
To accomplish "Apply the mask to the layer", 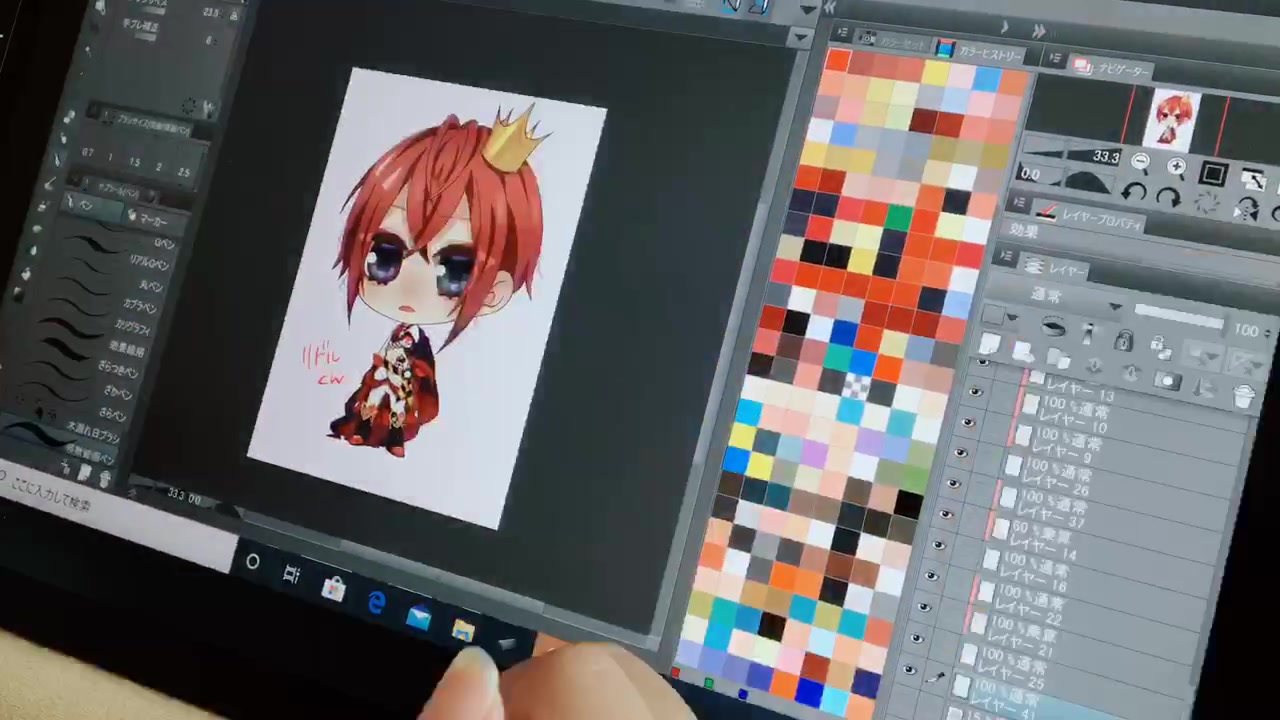I will (x=1205, y=388).
